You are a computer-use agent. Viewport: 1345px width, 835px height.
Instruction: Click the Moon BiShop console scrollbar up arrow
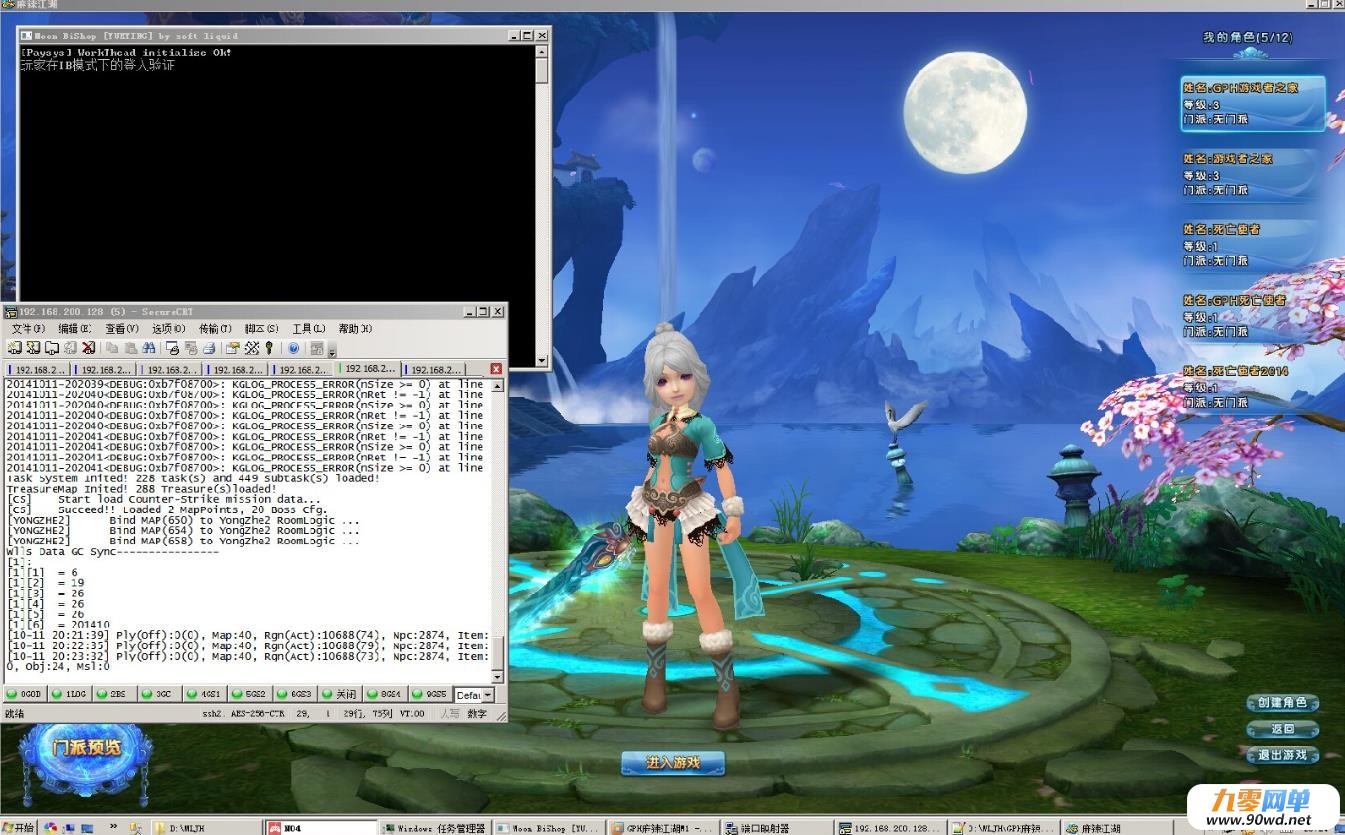542,51
